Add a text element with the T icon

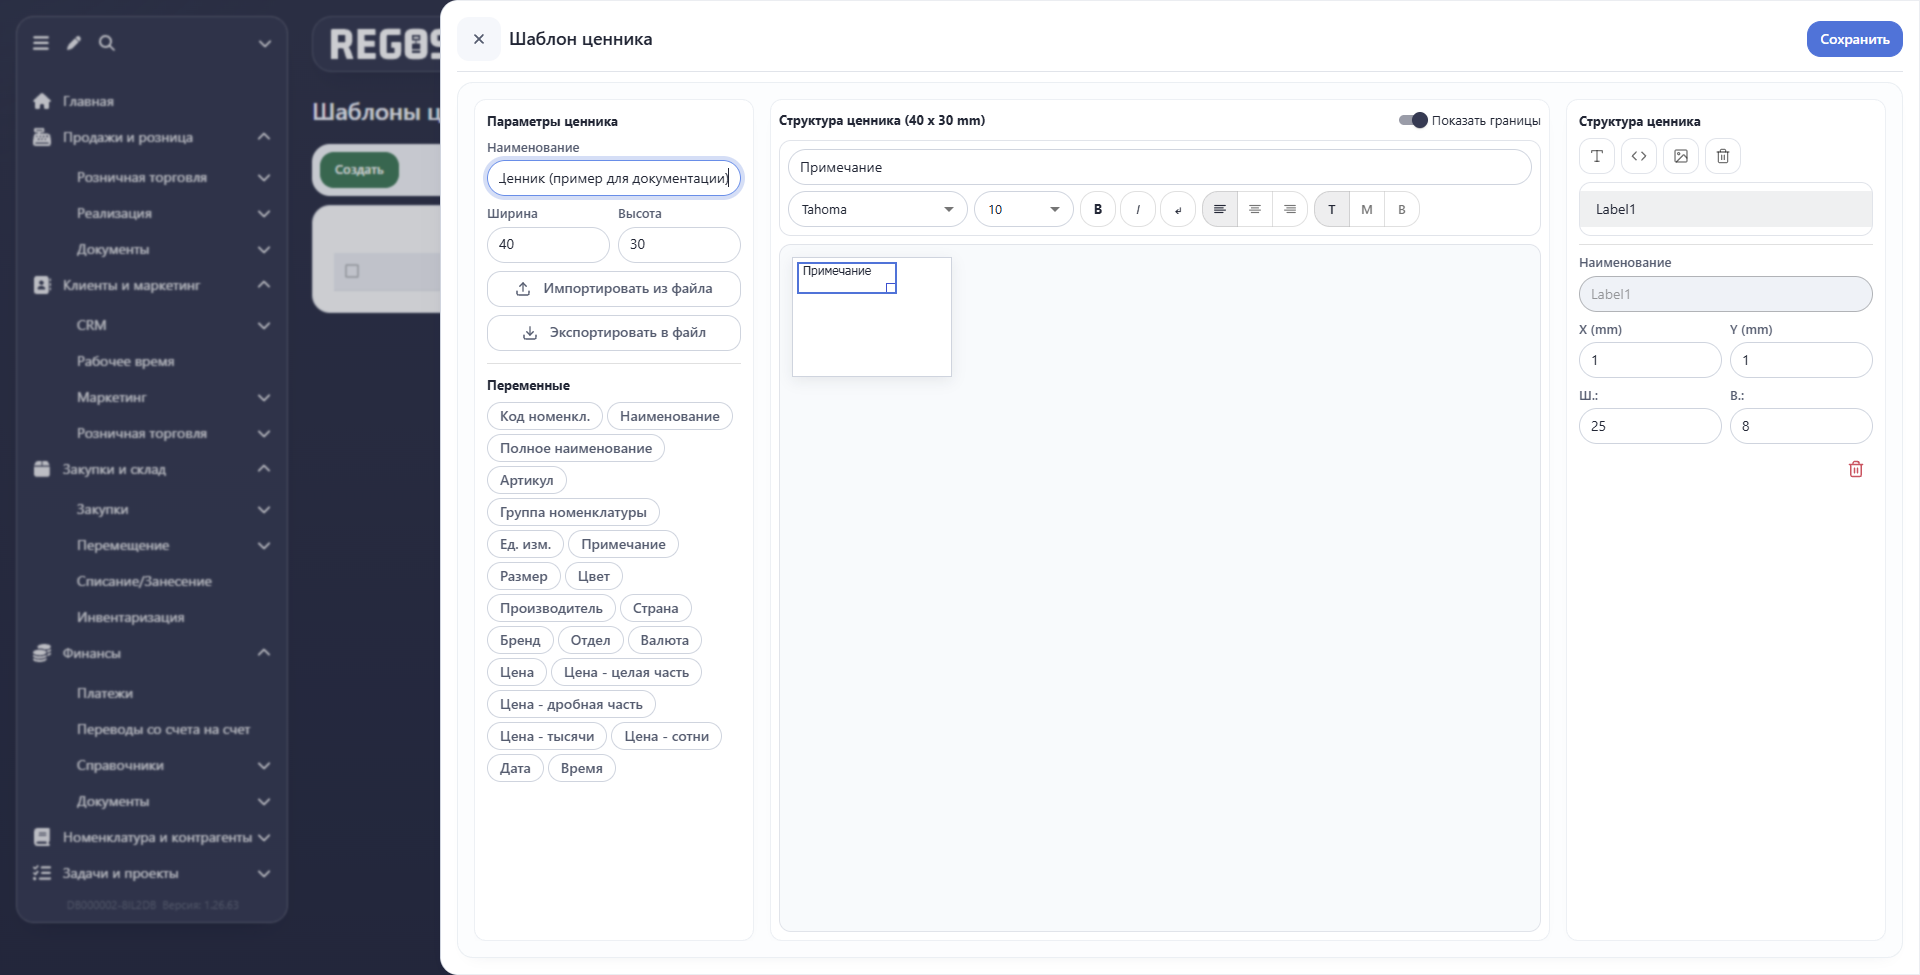[1597, 156]
